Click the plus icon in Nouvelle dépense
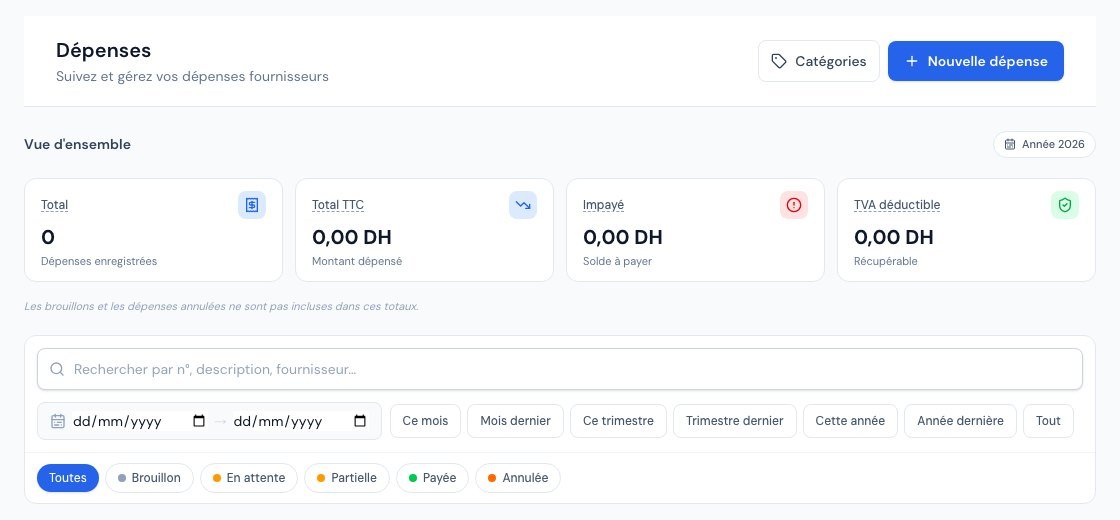Image resolution: width=1120 pixels, height=520 pixels. [911, 61]
